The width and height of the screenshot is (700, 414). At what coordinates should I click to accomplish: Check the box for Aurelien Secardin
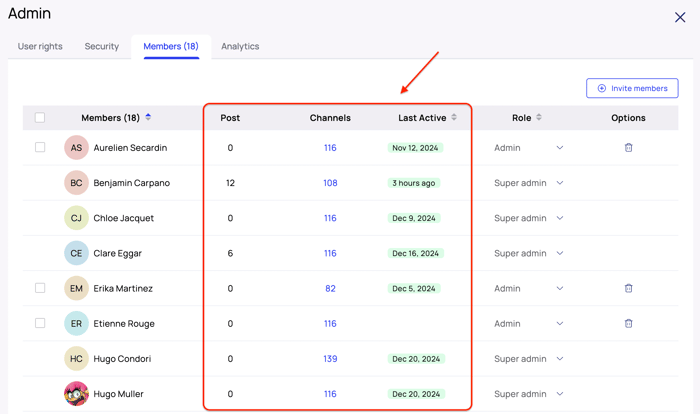coord(40,148)
